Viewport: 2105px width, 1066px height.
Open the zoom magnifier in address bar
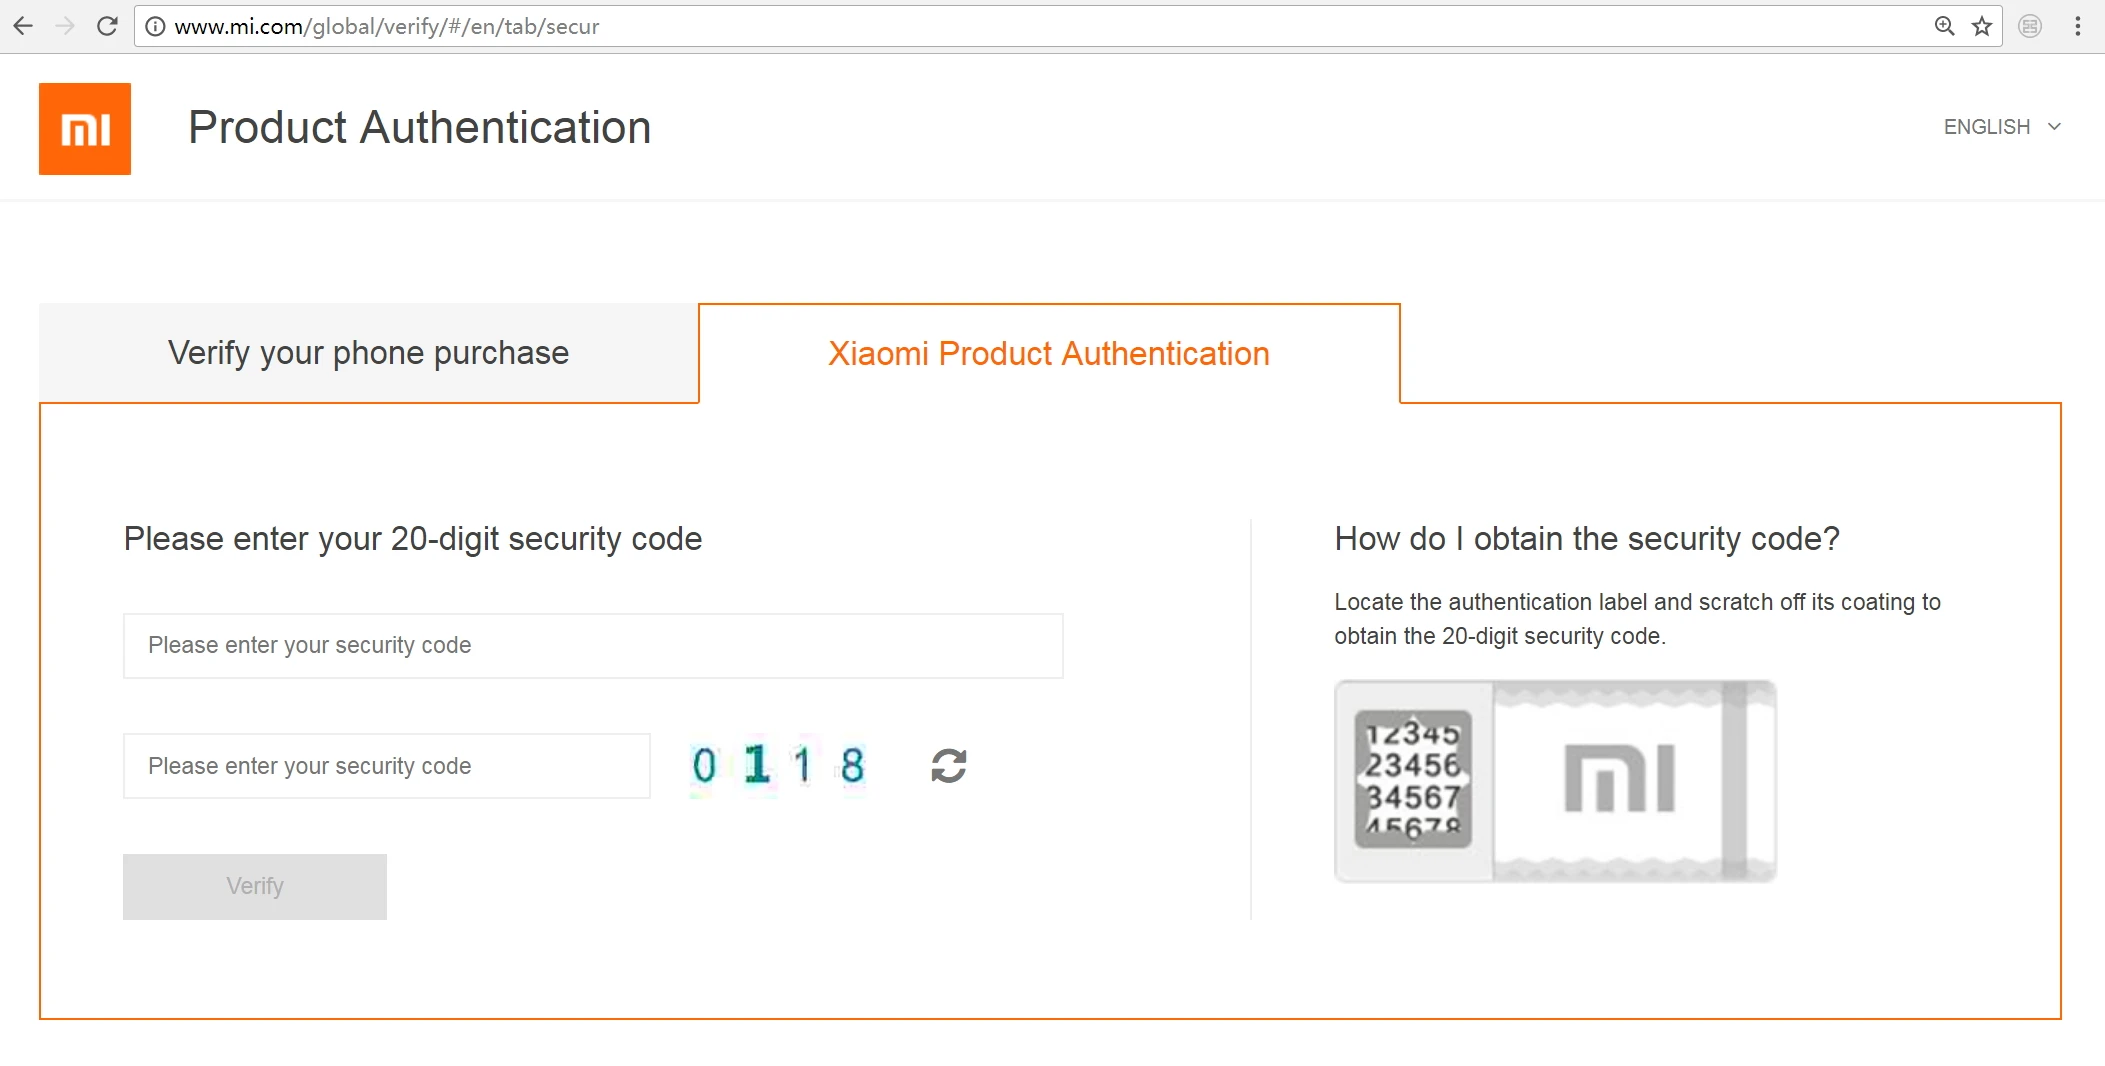point(1944,26)
